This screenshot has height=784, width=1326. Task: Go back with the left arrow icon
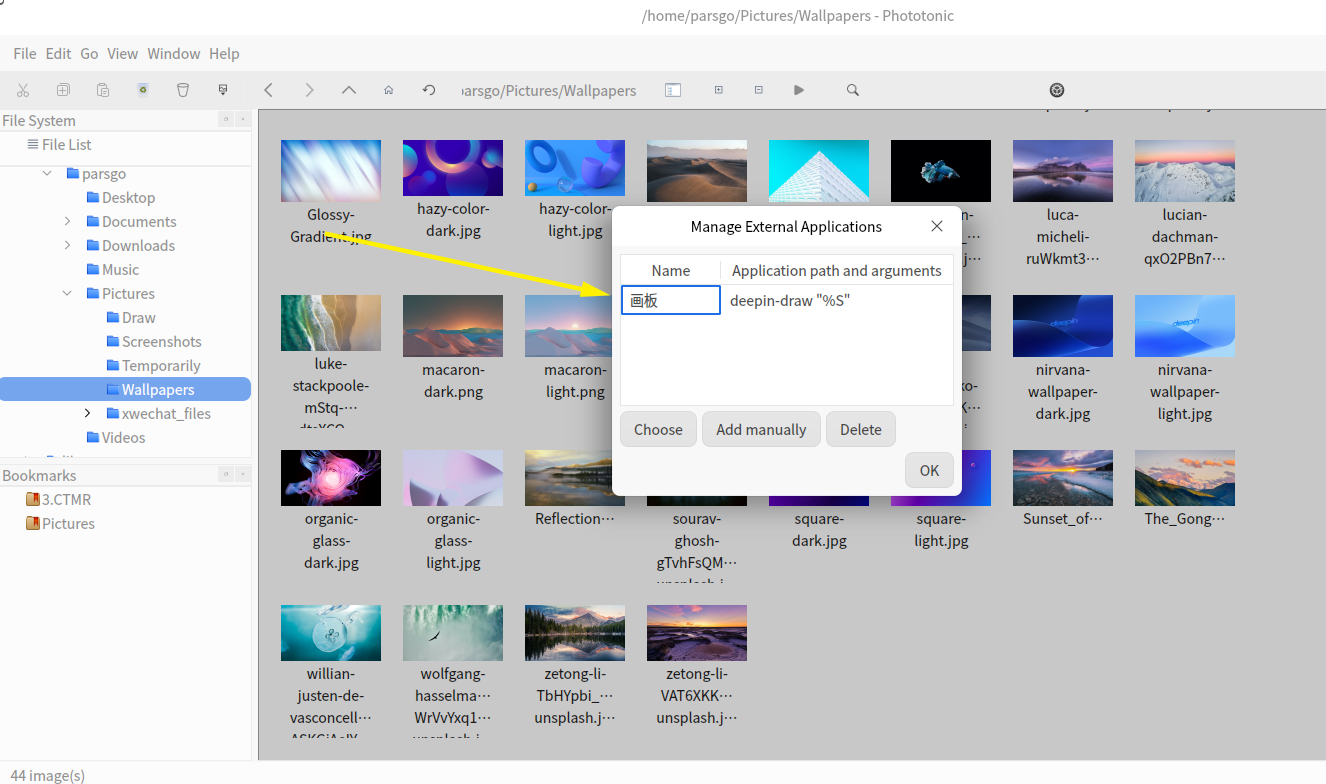pos(268,90)
